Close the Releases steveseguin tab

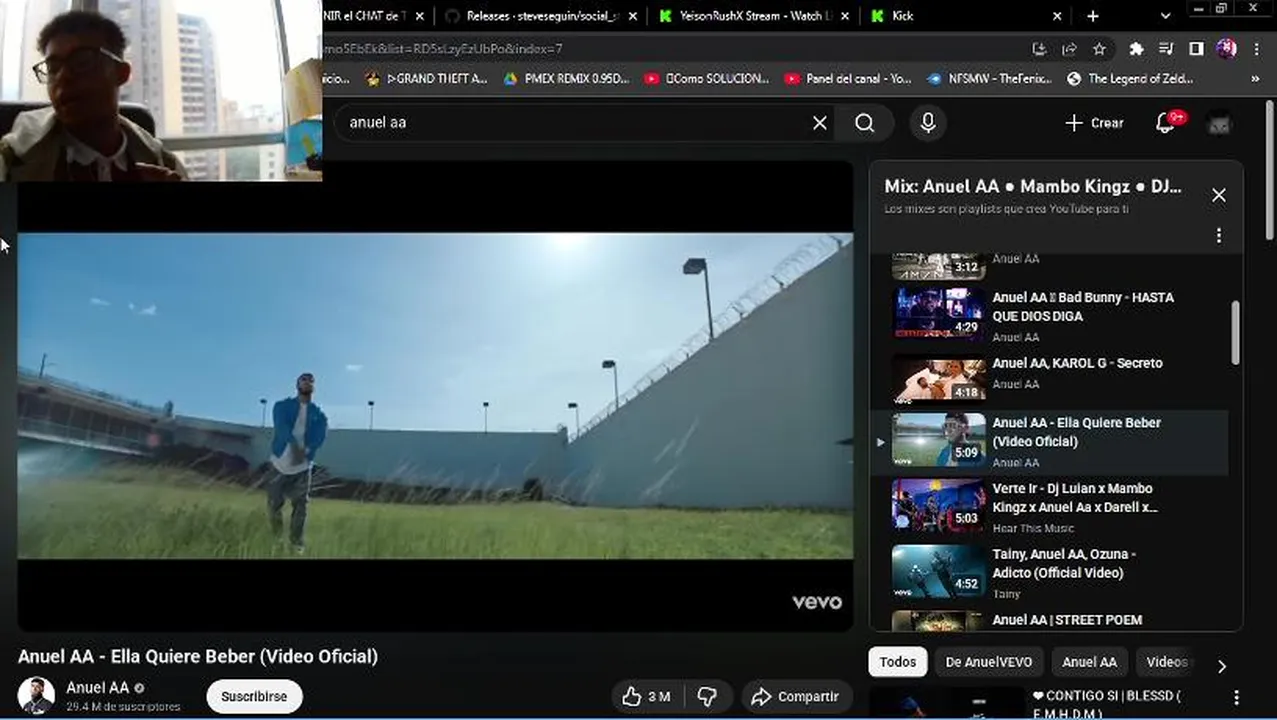[632, 16]
